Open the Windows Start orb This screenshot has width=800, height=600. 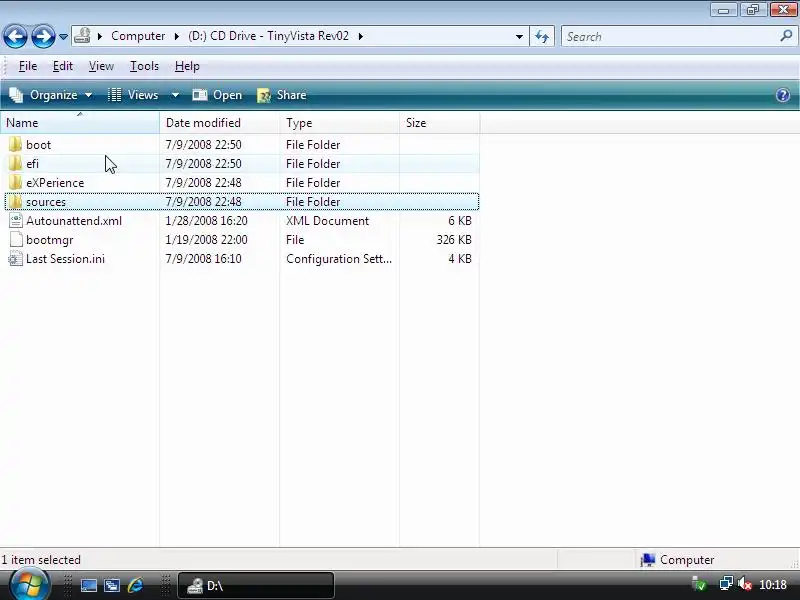pos(29,584)
